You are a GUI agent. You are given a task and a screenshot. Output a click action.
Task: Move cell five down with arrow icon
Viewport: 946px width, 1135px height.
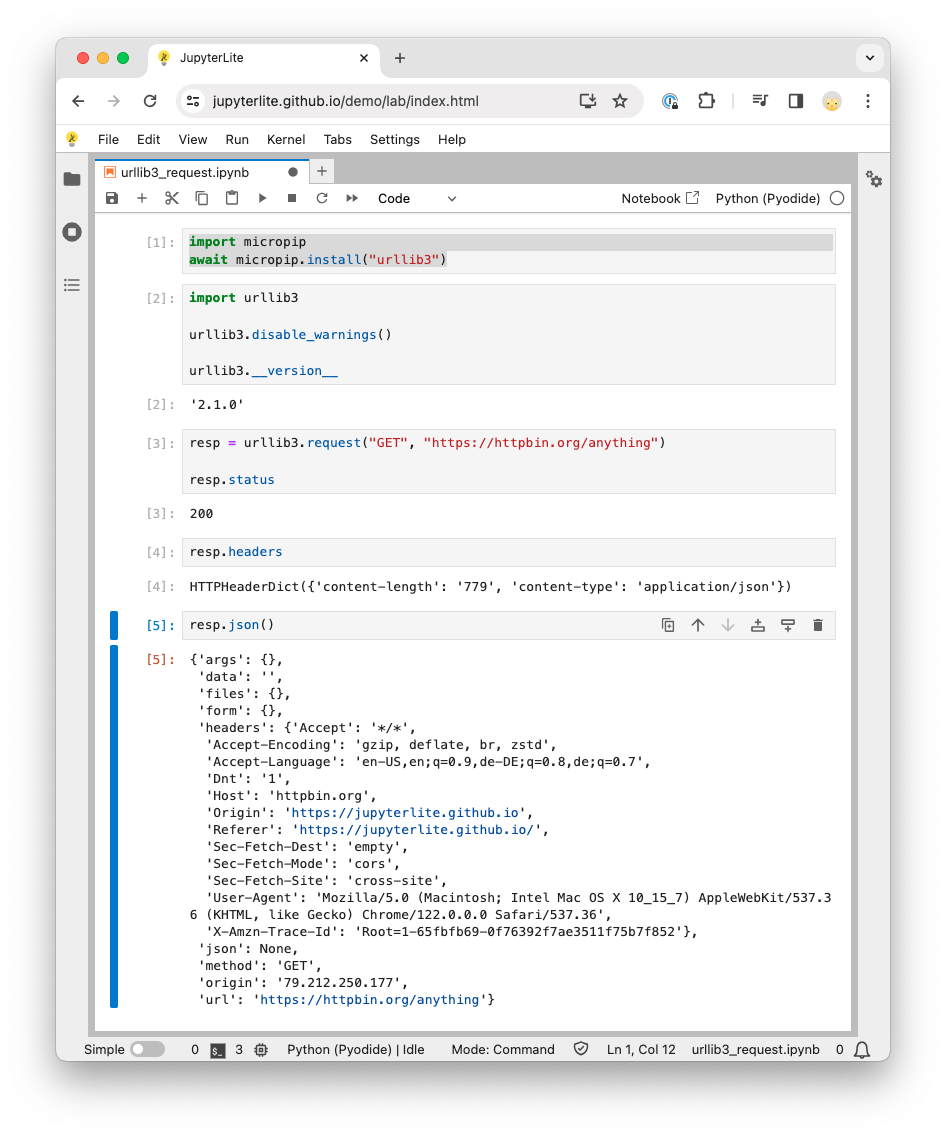(728, 625)
